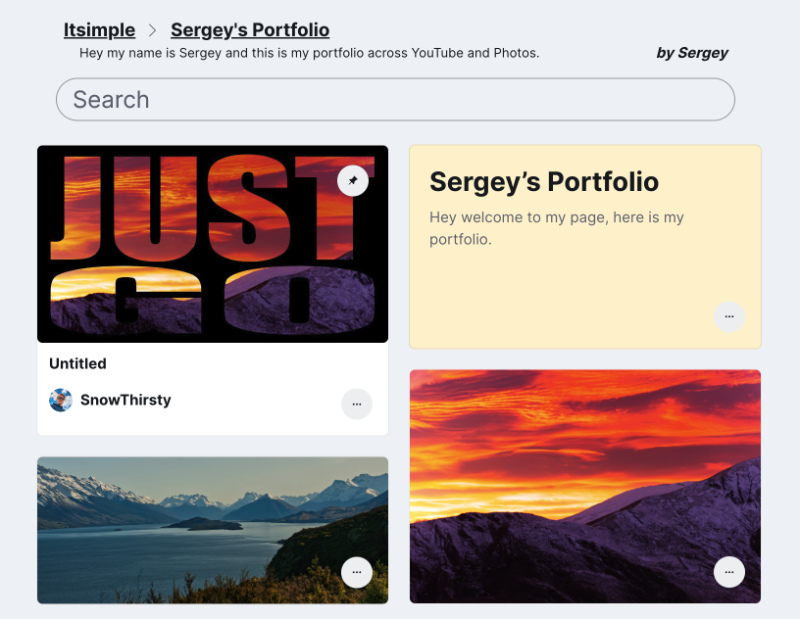Image resolution: width=800 pixels, height=619 pixels.
Task: Click the 'by Sergey' author credit
Action: (692, 53)
